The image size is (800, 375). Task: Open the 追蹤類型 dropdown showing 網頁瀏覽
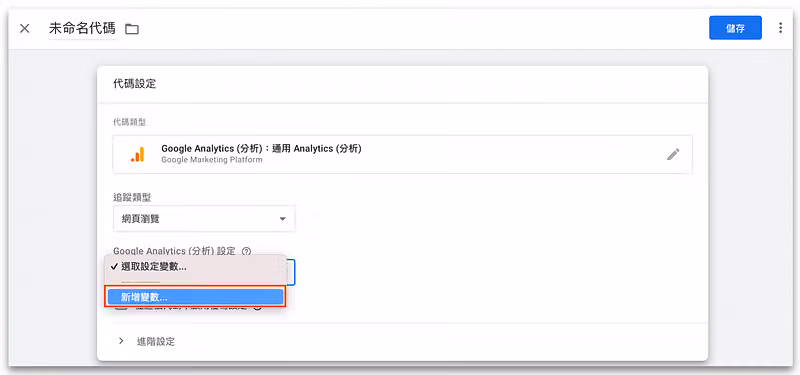[x=204, y=219]
